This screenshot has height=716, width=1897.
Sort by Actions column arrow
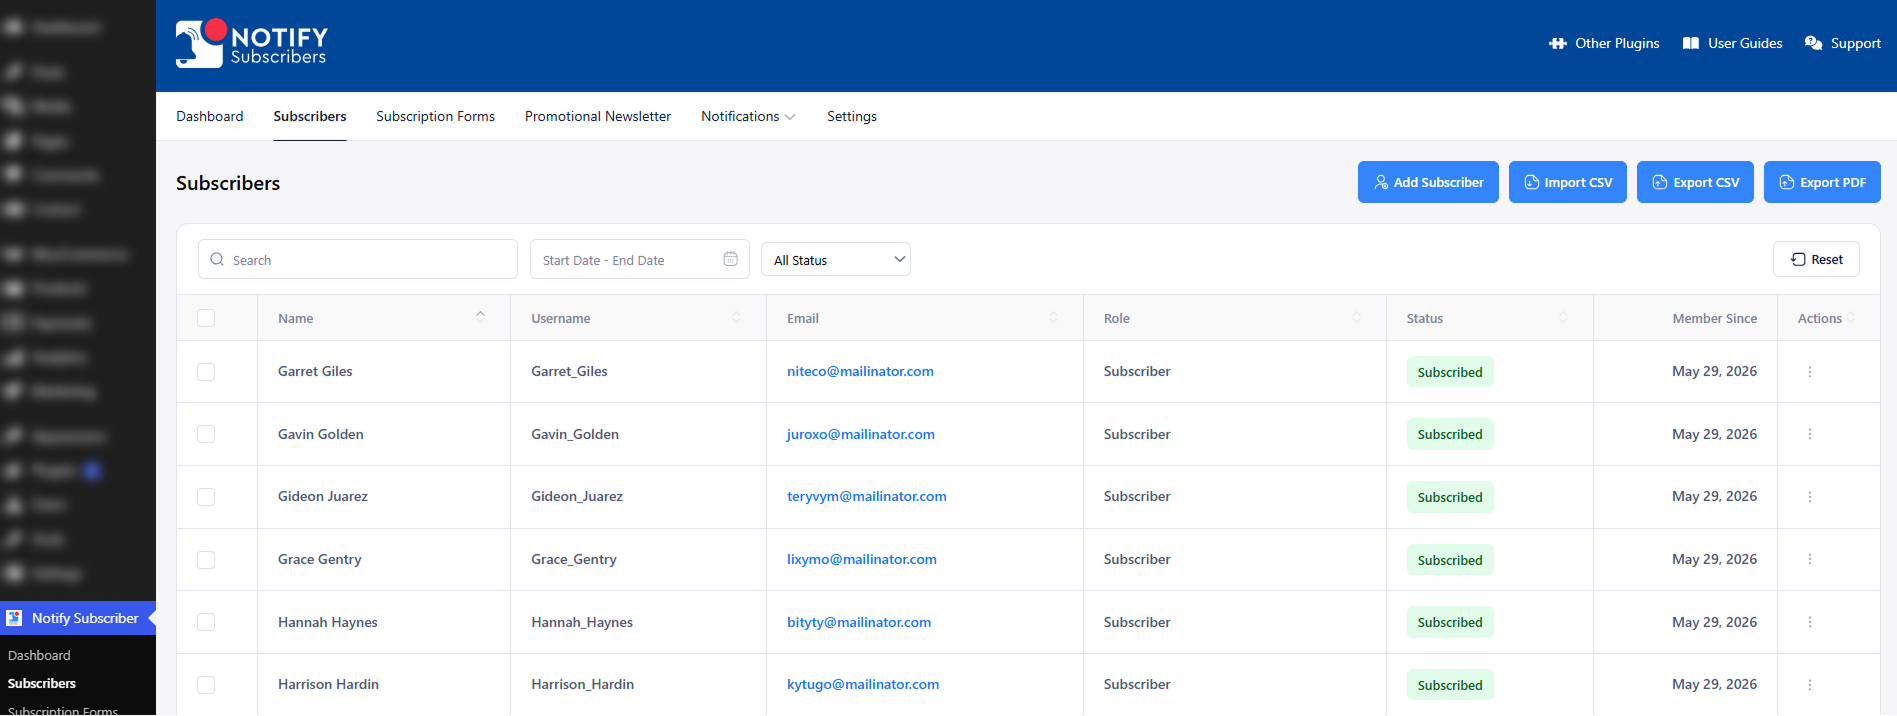[1852, 317]
